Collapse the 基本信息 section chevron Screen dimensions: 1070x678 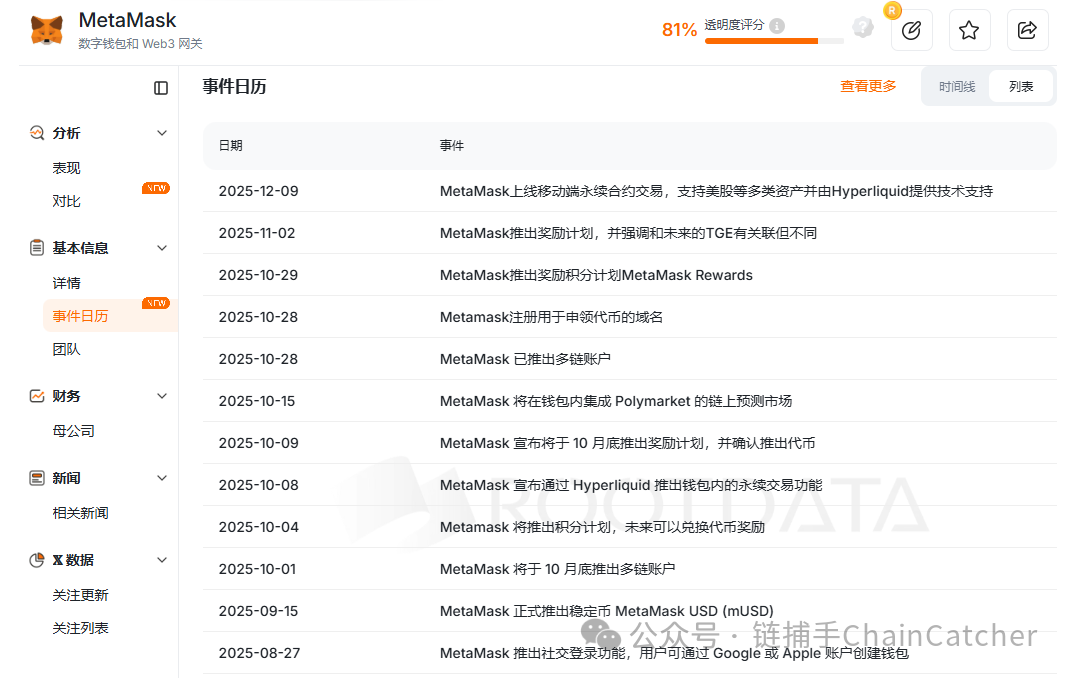[x=161, y=247]
